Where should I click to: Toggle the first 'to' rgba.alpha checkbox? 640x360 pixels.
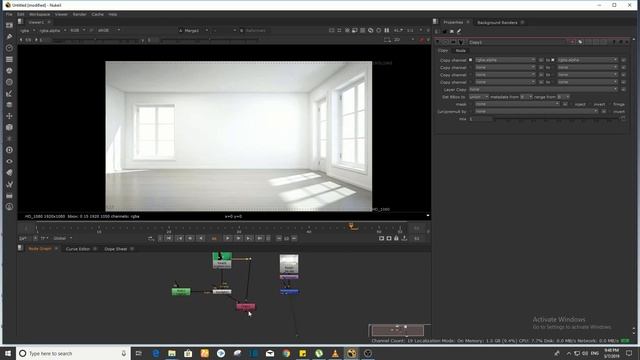pyautogui.click(x=553, y=60)
